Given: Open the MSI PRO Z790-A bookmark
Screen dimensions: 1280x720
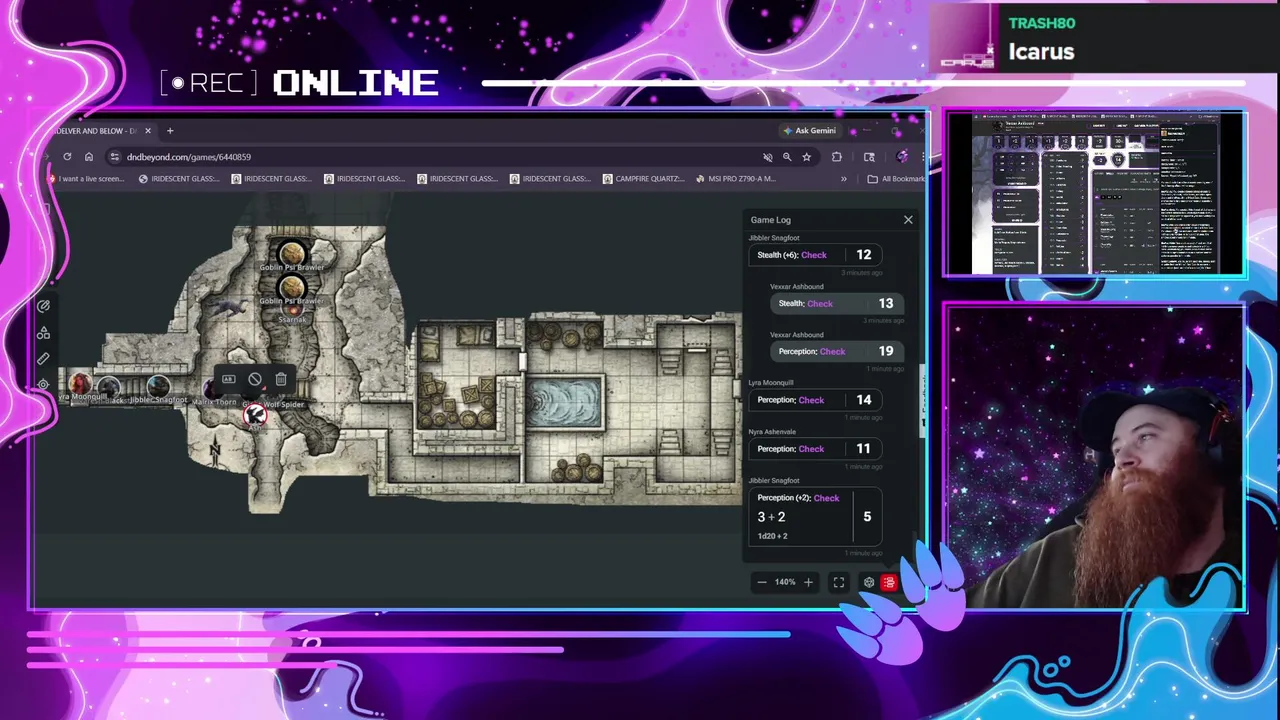Looking at the screenshot, I should (x=734, y=179).
